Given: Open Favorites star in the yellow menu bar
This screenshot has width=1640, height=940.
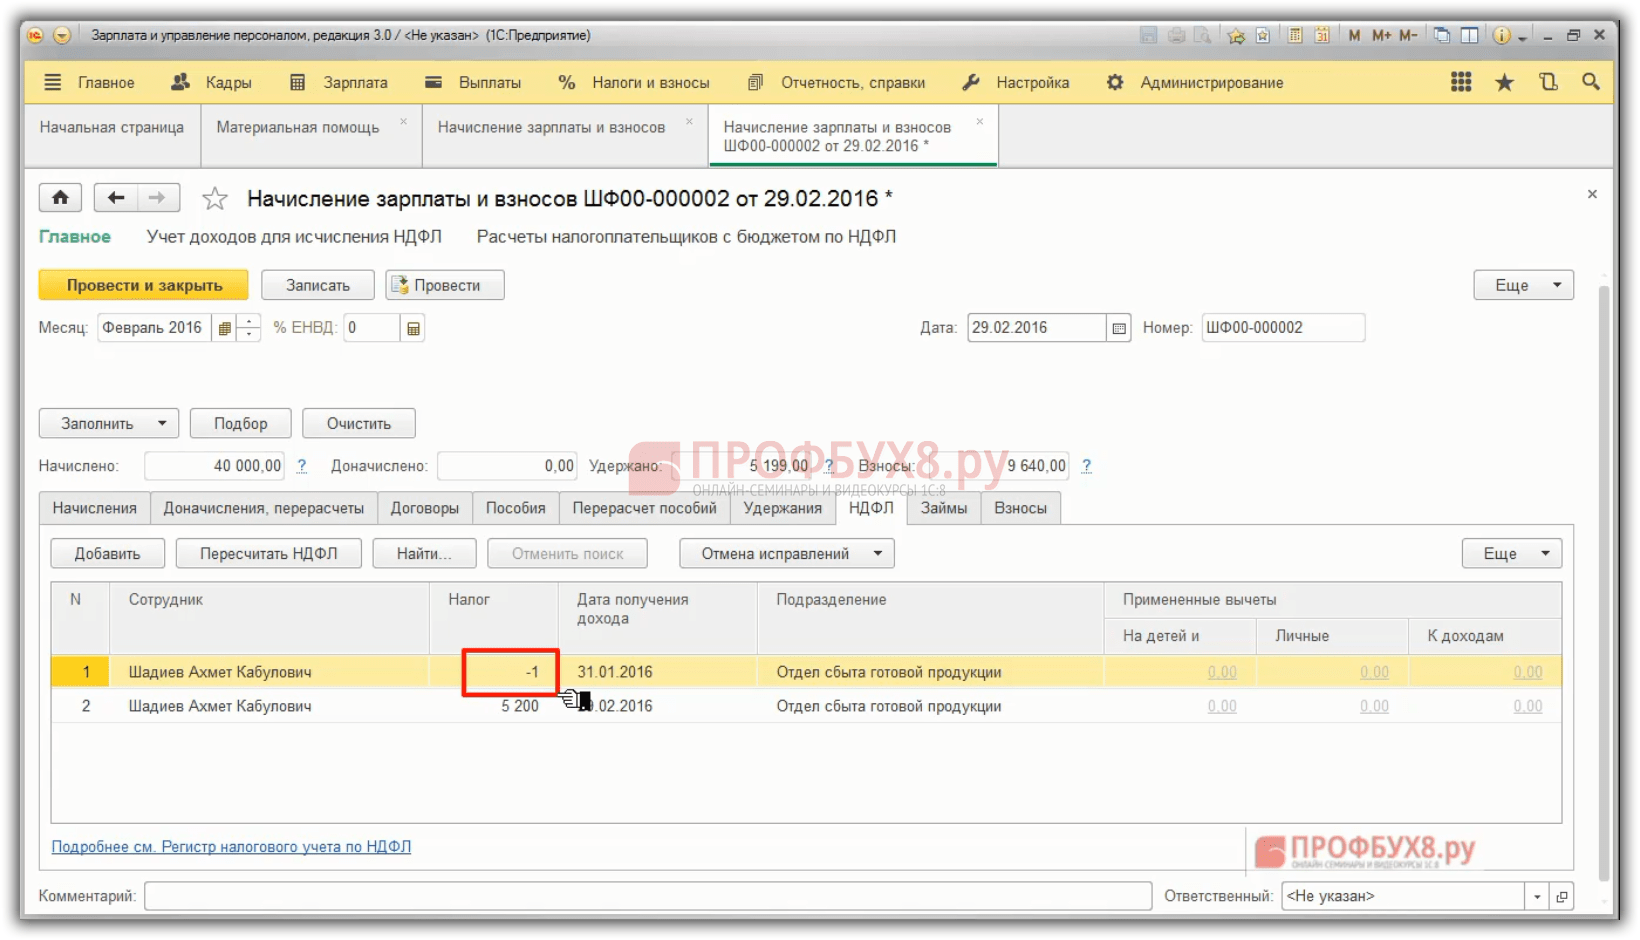Looking at the screenshot, I should pos(1504,82).
